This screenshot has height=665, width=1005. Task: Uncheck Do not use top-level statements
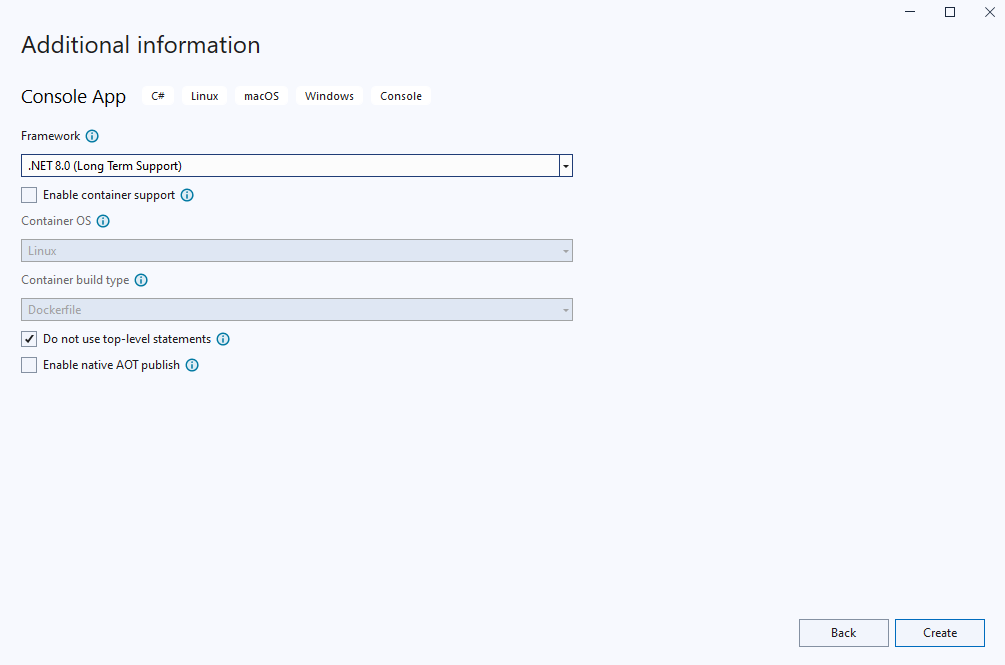coord(29,339)
